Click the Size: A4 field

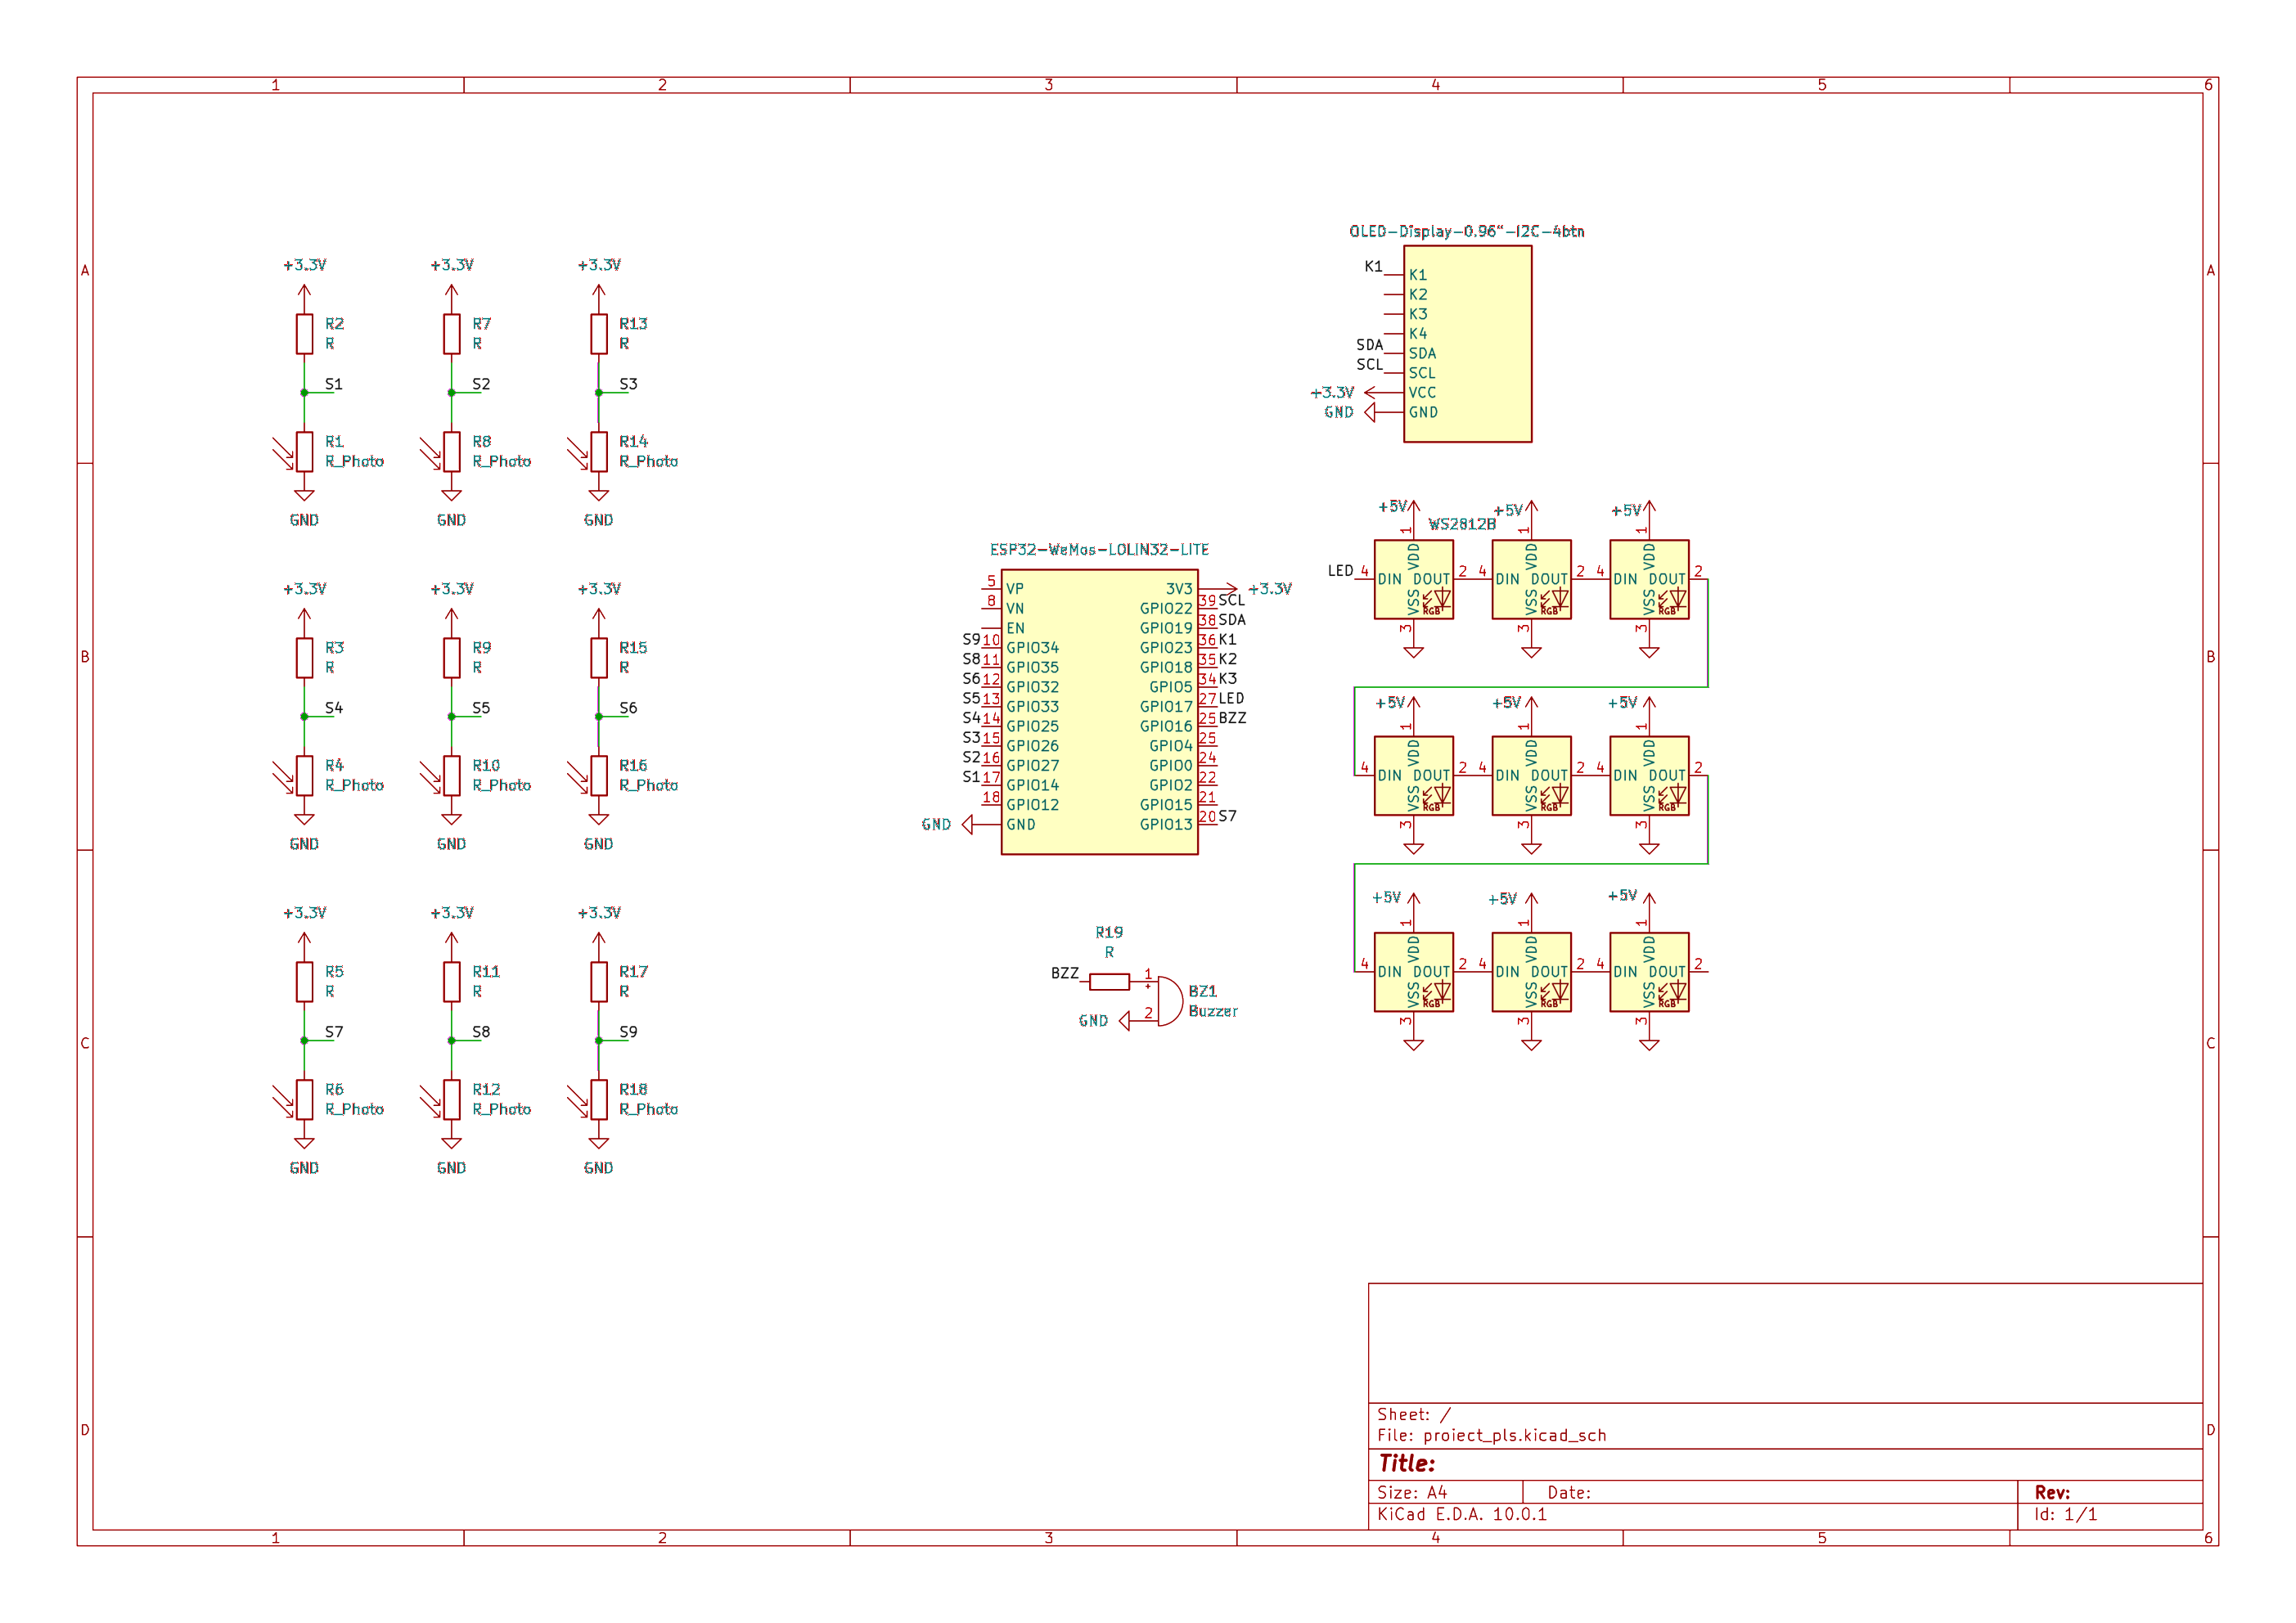pos(1412,1493)
